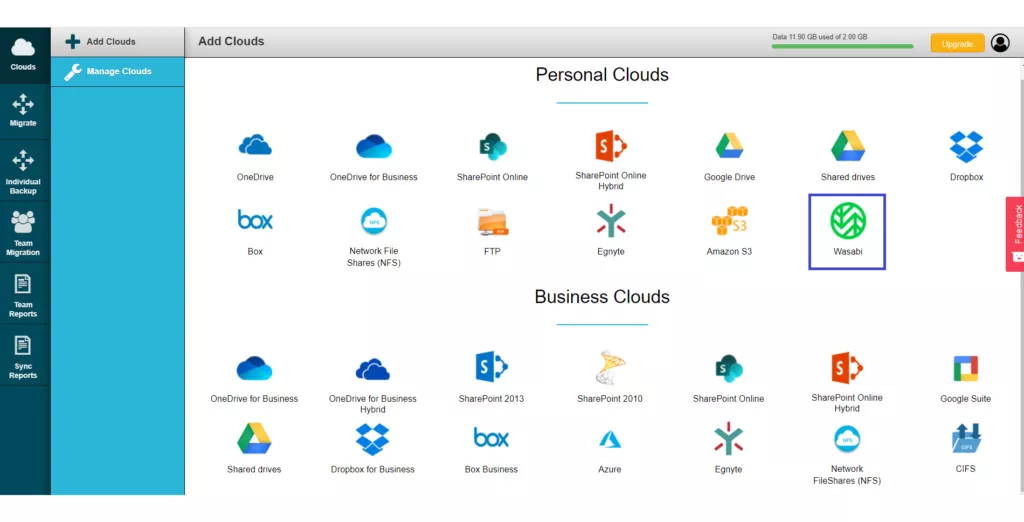Viewport: 1024px width, 522px height.
Task: Add Egnyte under Personal Clouds
Action: 611,231
